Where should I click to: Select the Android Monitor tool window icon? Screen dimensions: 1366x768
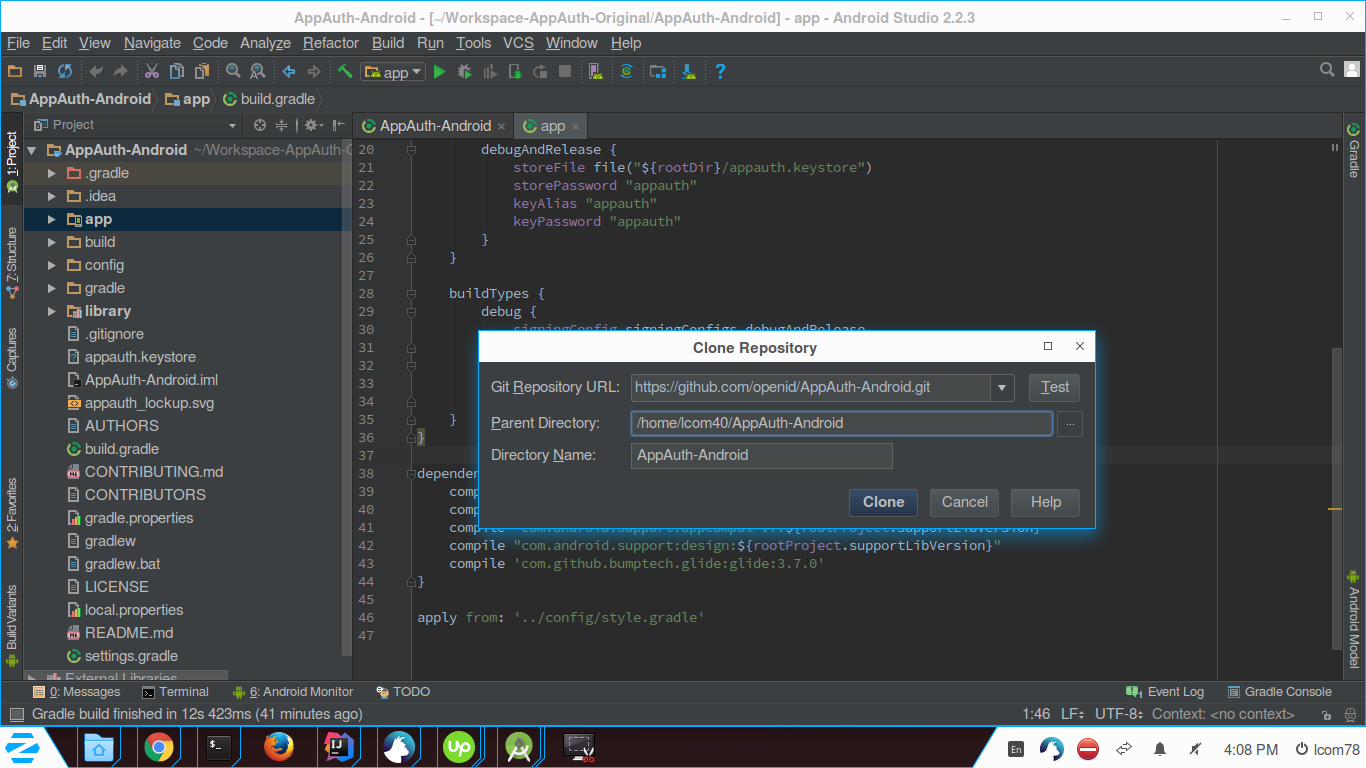pos(293,691)
